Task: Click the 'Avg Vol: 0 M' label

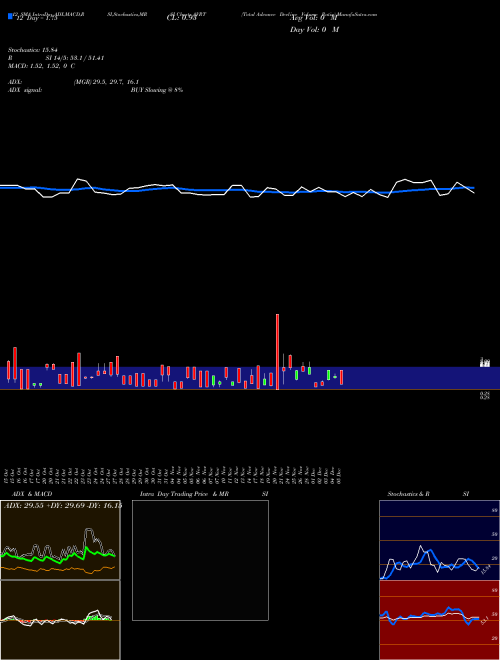Action: pos(314,18)
